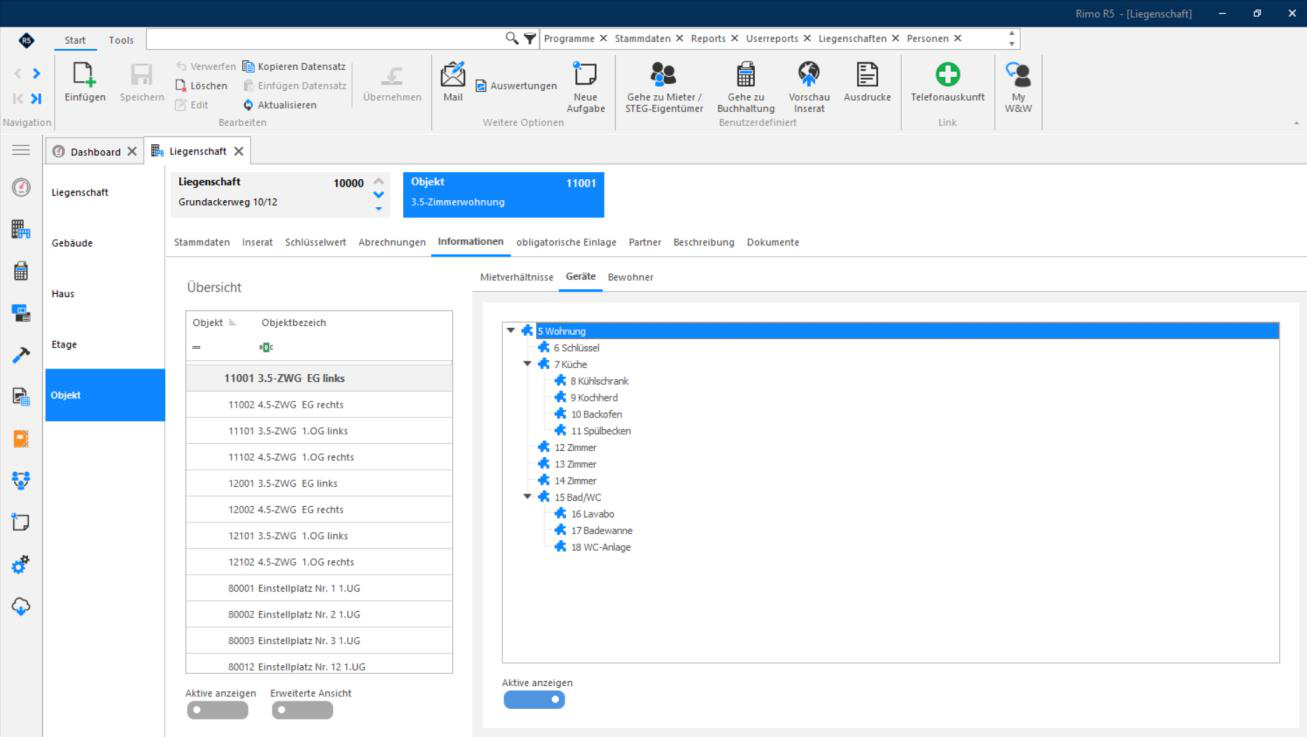Switch to the Mietverhältnisse subtab
The image size is (1307, 737).
[517, 277]
